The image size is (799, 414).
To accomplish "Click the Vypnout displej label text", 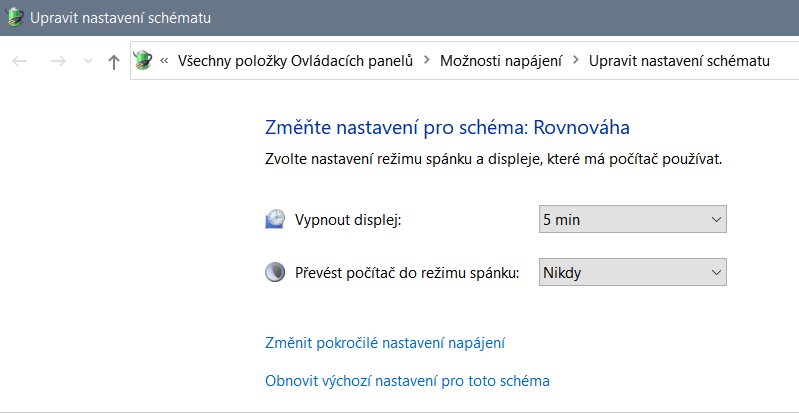I will 348,220.
